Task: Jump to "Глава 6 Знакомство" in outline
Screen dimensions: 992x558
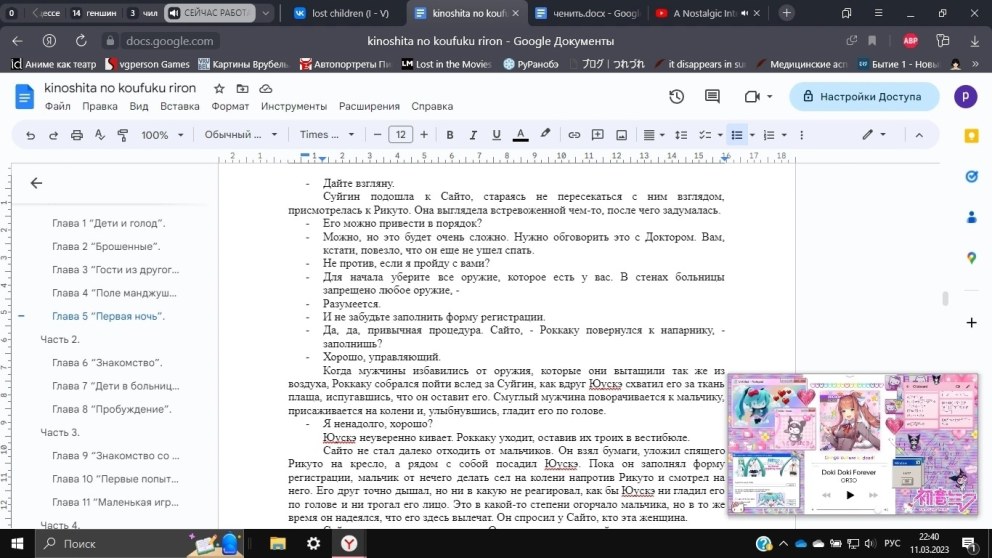Action: click(107, 363)
